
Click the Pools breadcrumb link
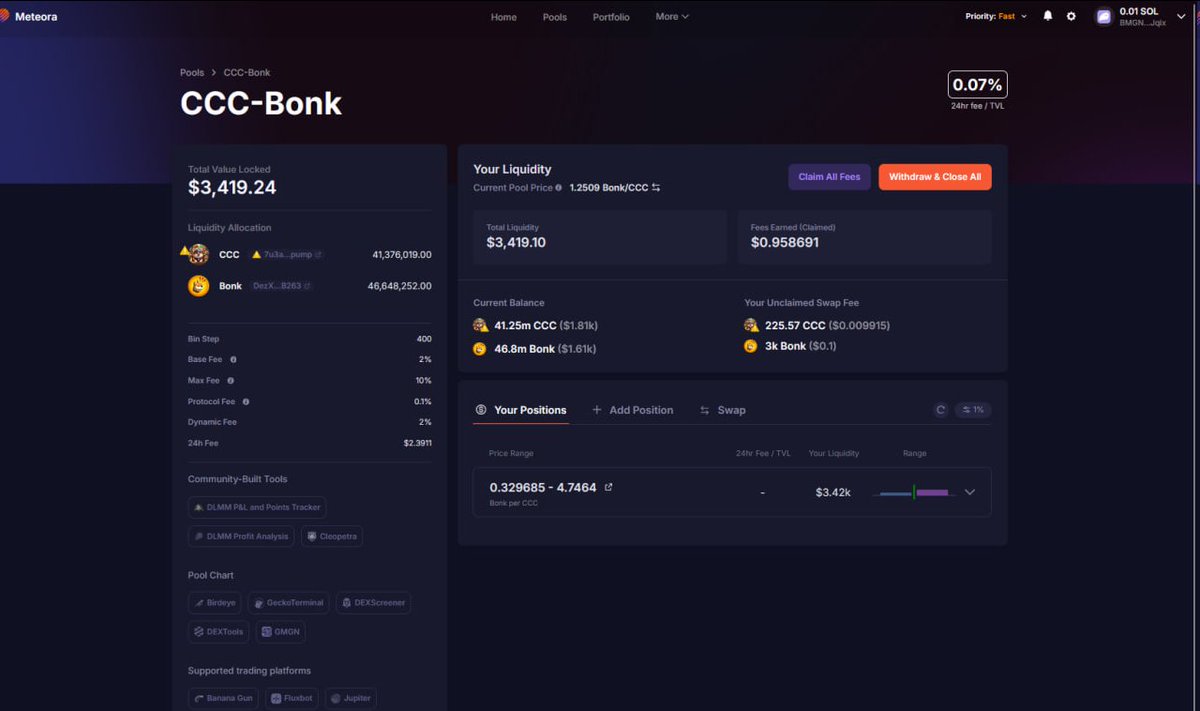coord(192,73)
